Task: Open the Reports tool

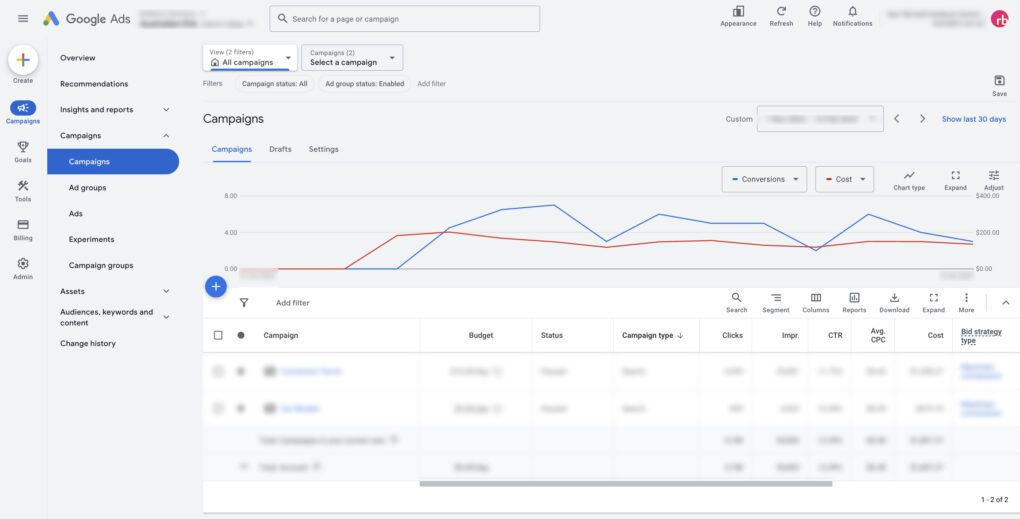Action: [x=854, y=302]
